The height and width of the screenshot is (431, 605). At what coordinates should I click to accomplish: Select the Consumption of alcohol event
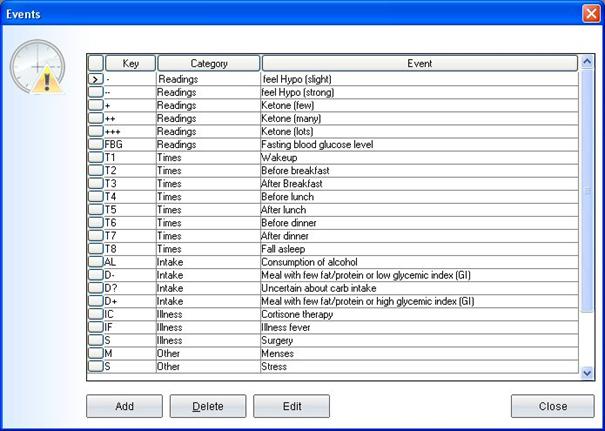pos(419,262)
